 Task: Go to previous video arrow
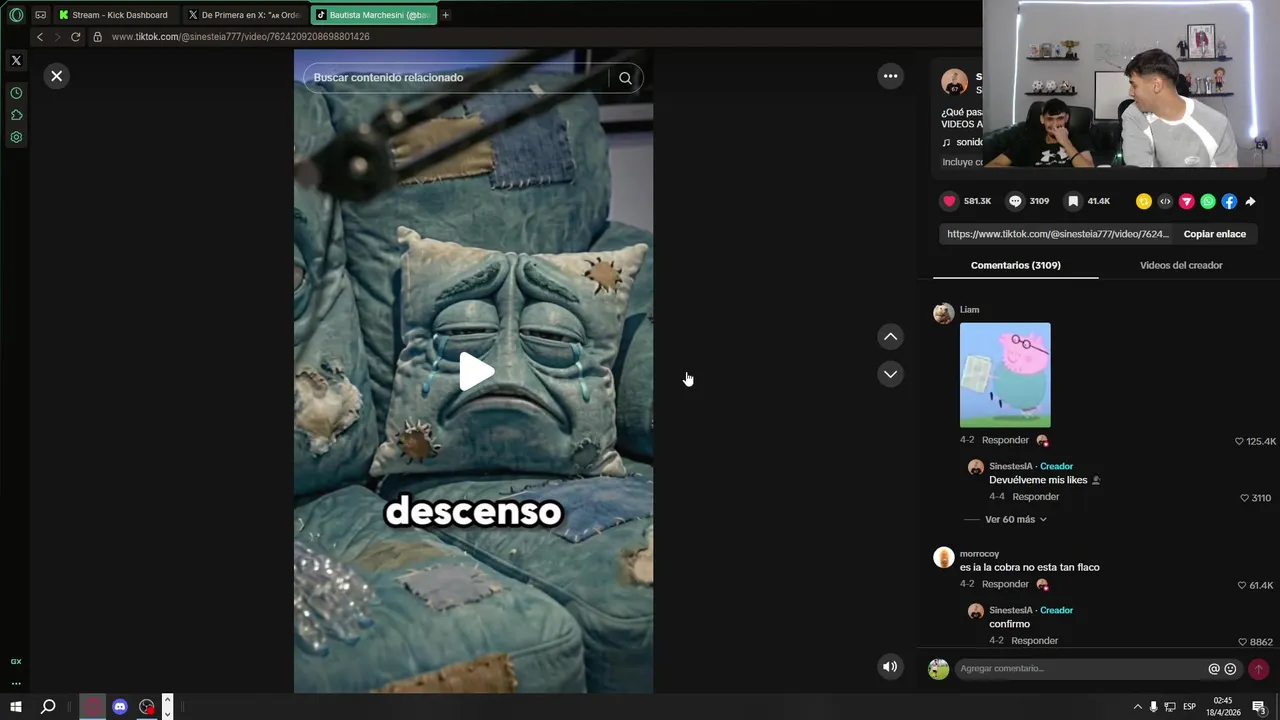tap(890, 337)
